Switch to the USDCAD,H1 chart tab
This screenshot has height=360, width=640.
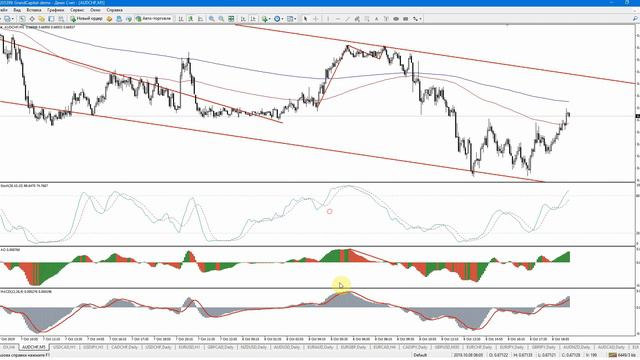point(64,347)
